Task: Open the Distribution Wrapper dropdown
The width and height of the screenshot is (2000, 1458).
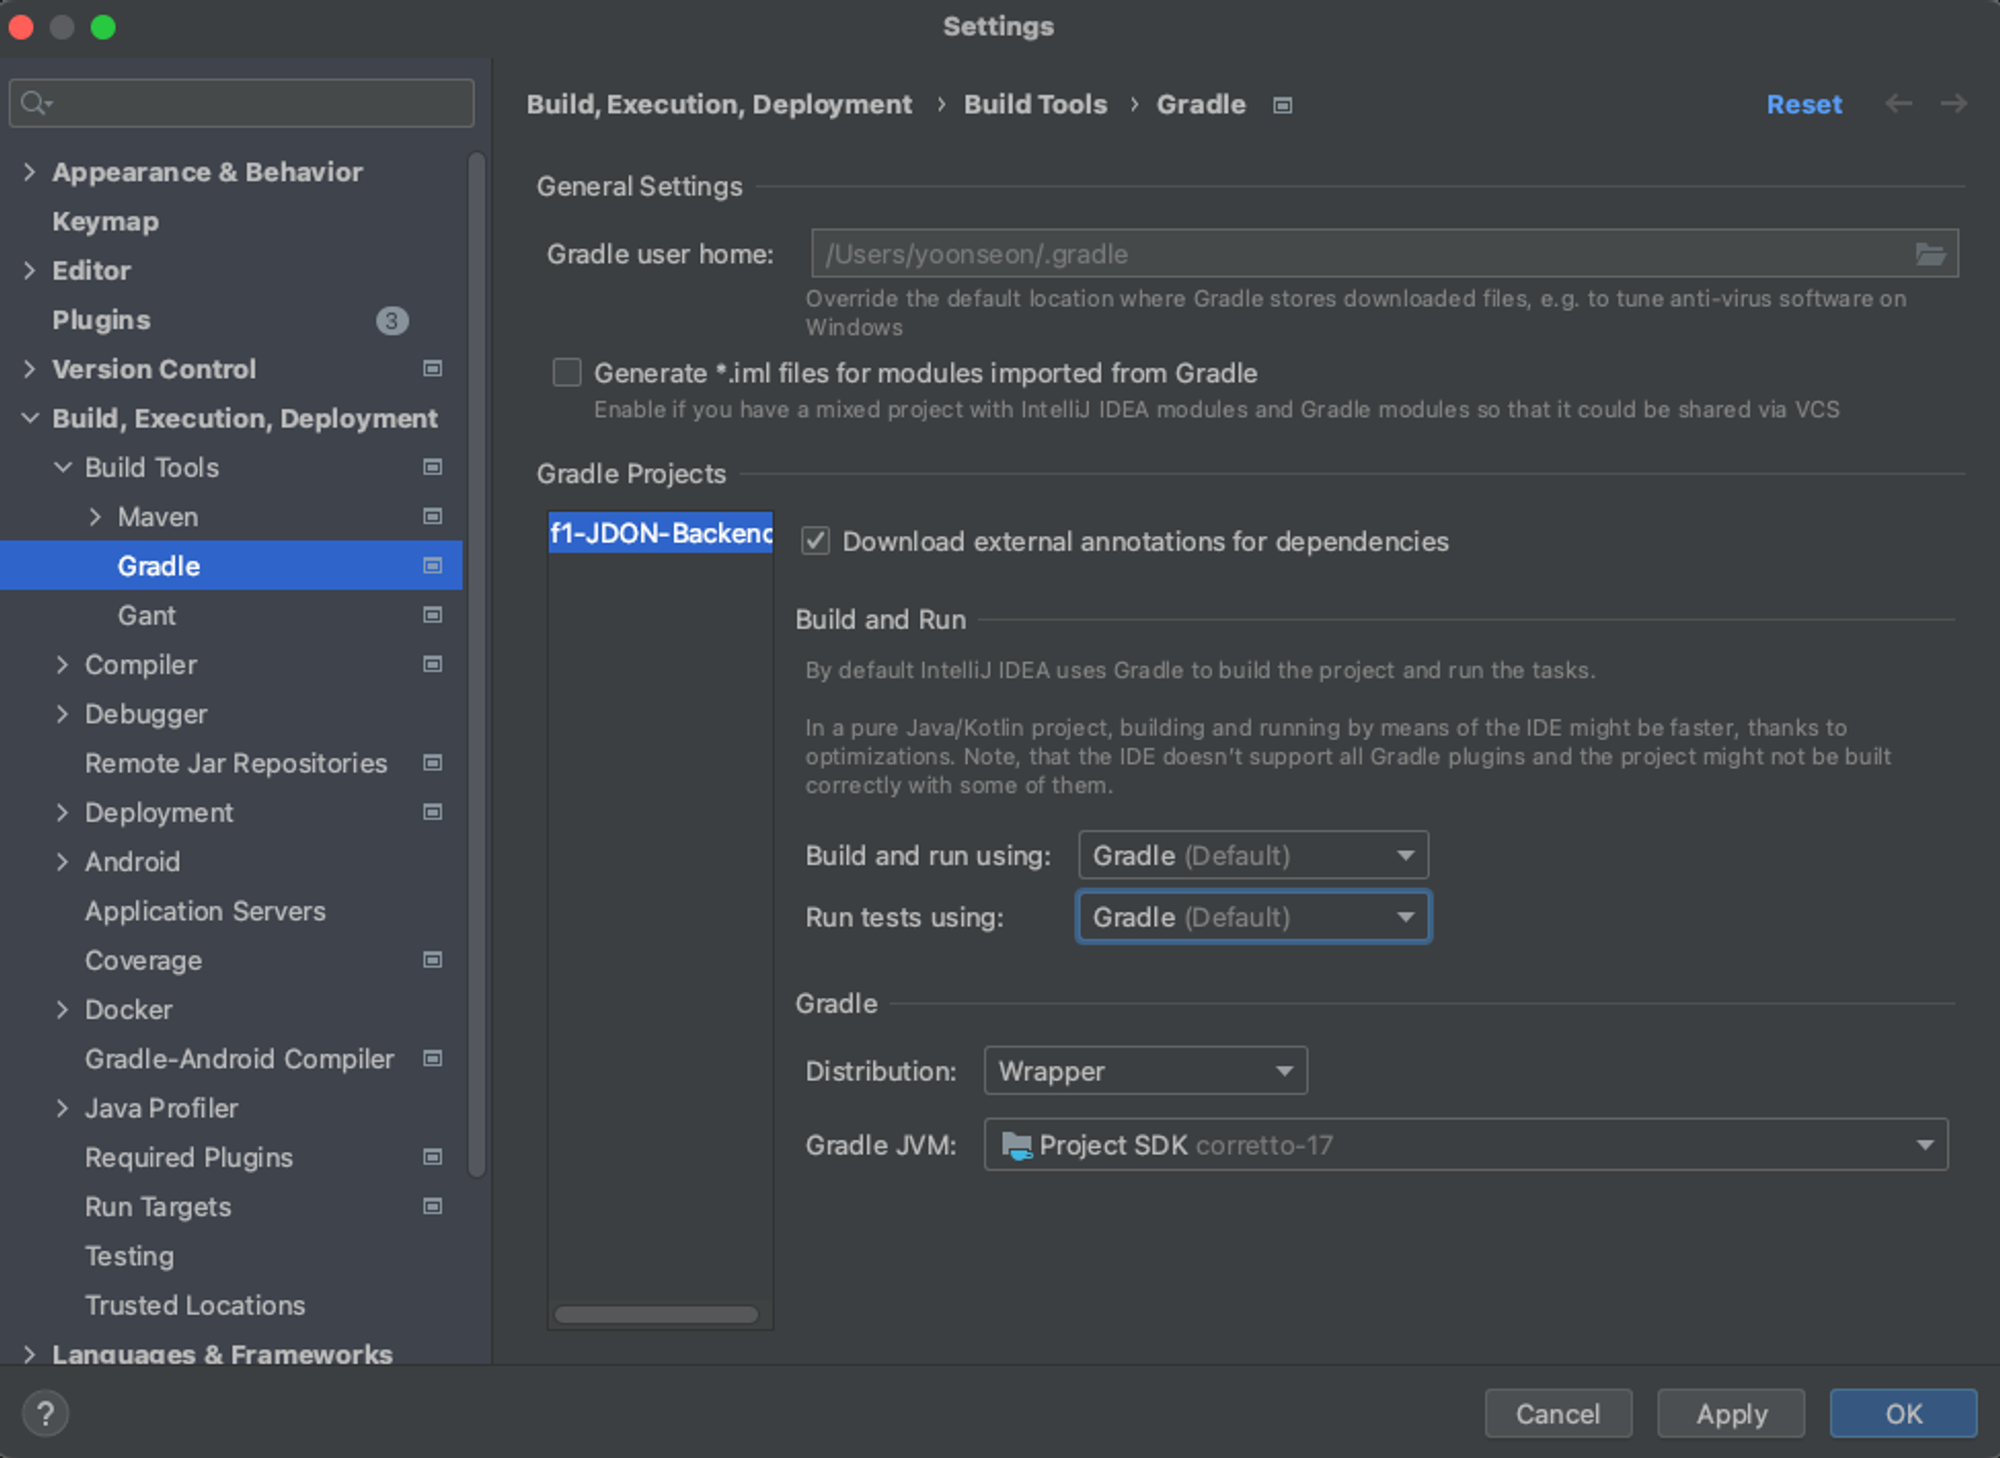Action: [x=1145, y=1071]
